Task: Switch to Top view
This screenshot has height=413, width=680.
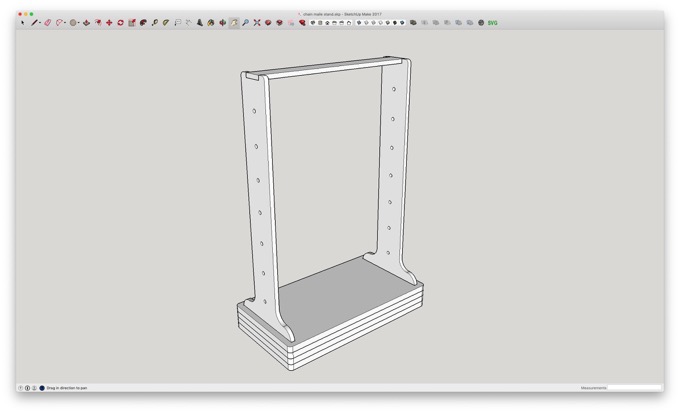Action: pos(320,23)
